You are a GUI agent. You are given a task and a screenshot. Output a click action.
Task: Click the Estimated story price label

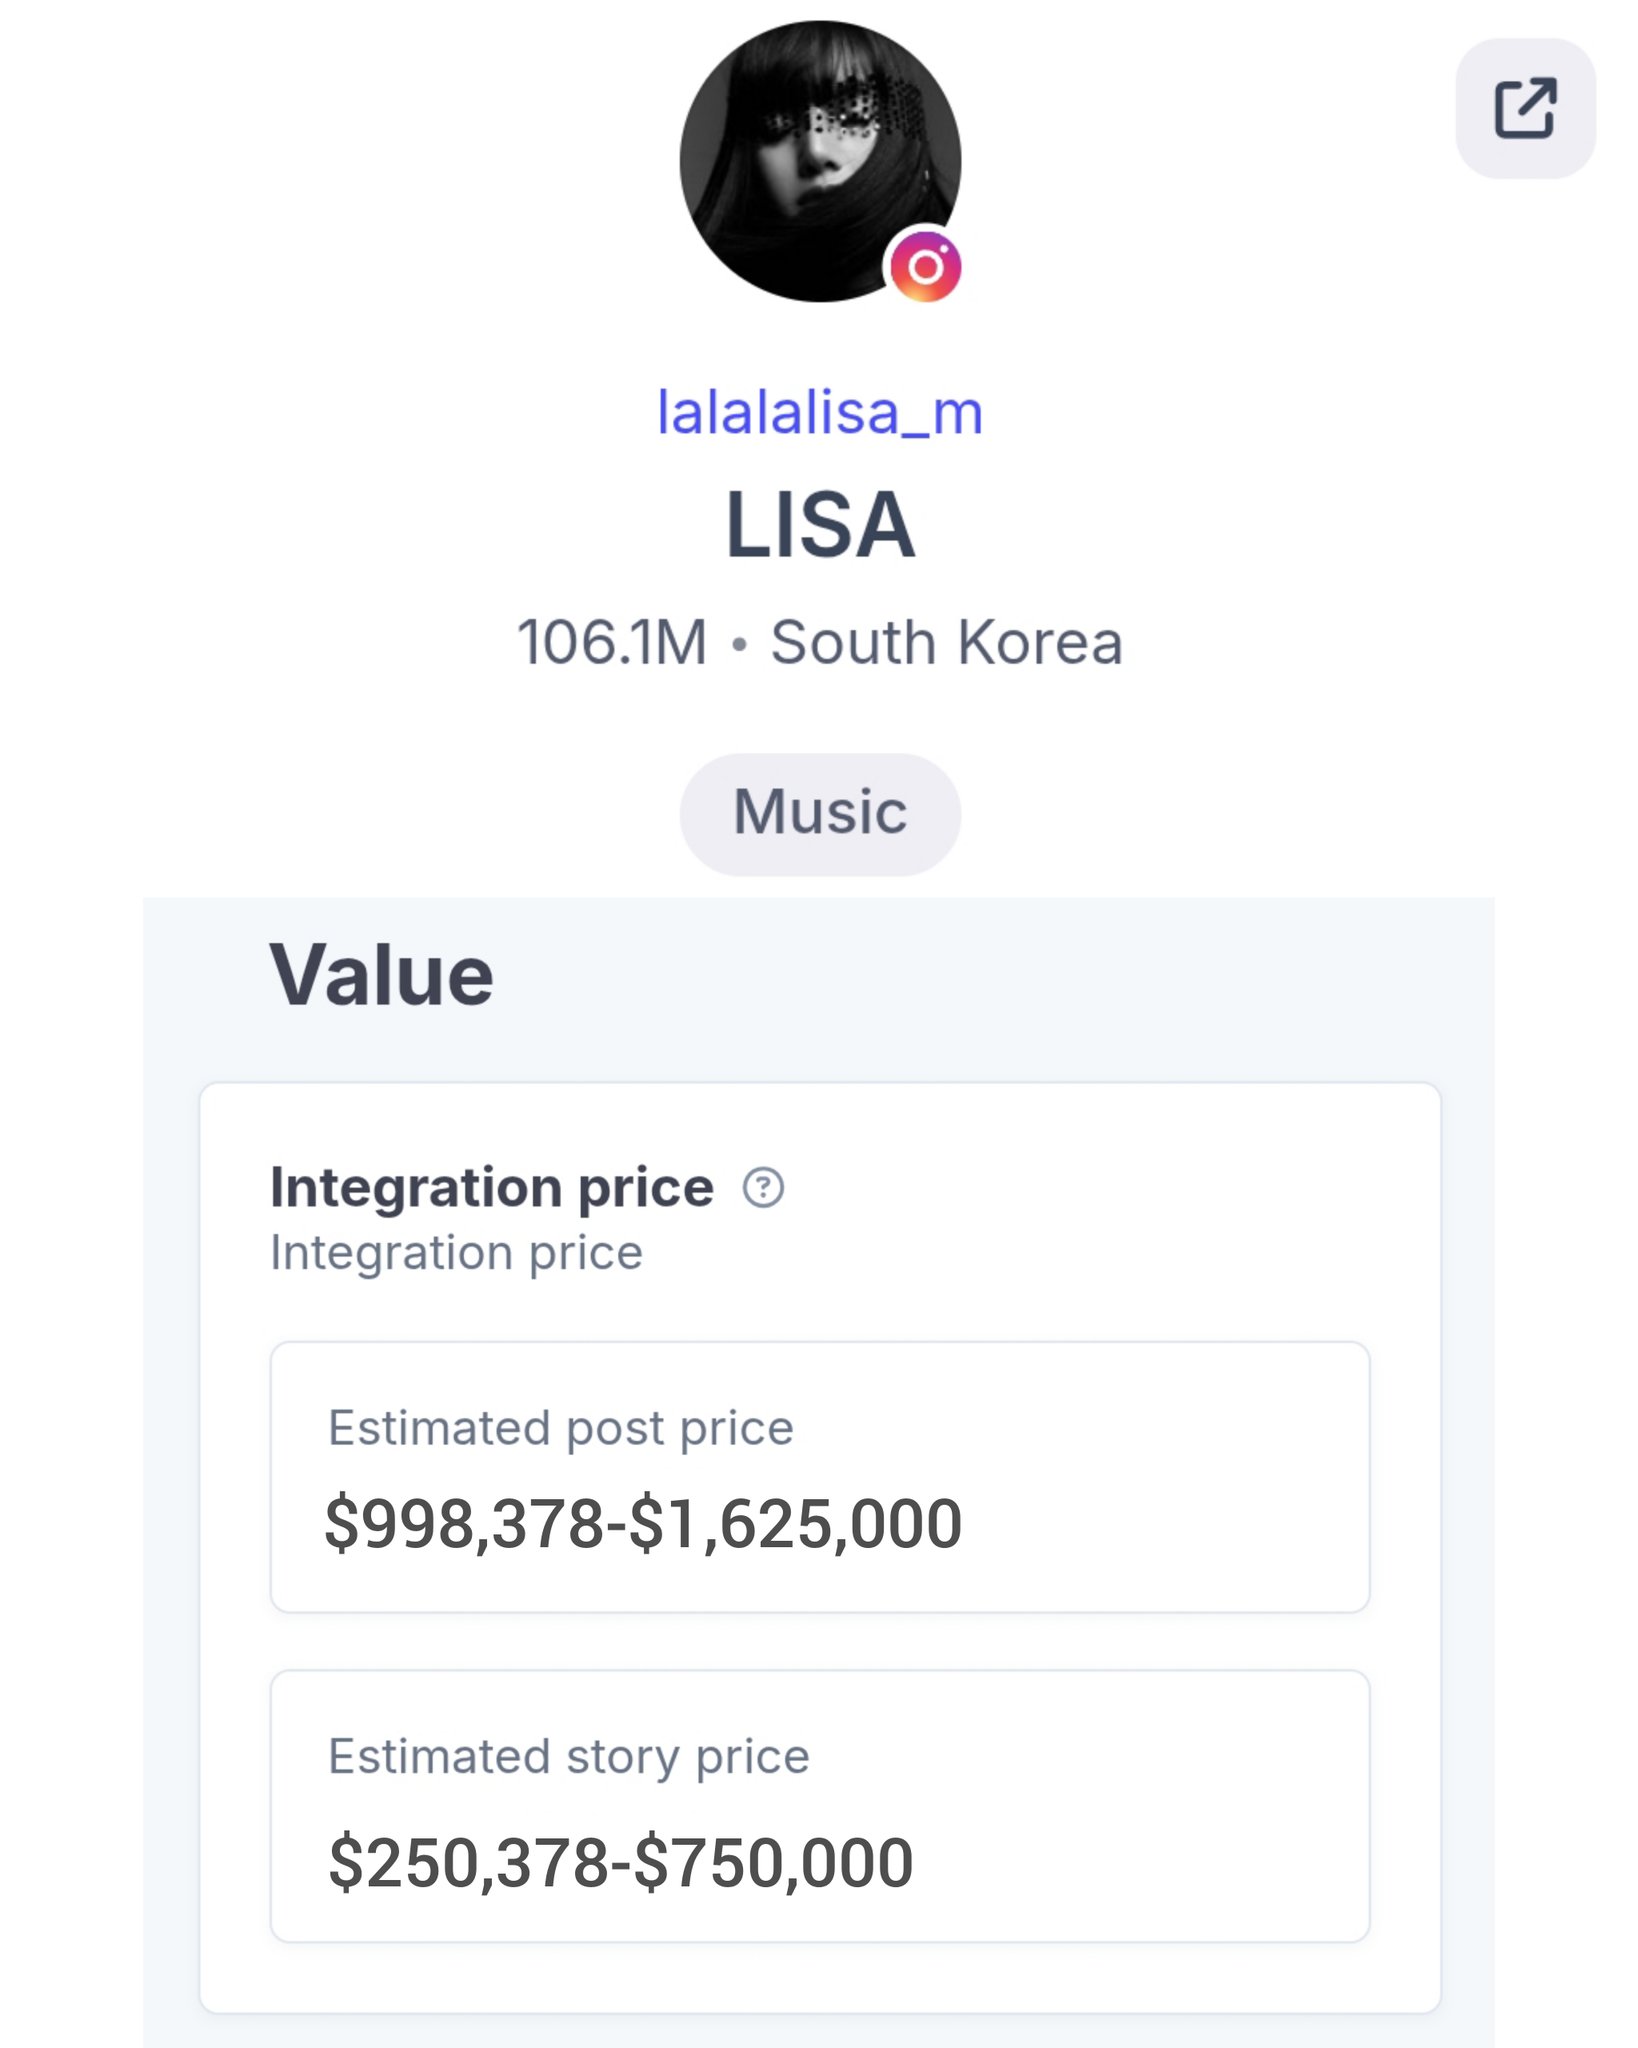[x=569, y=1757]
